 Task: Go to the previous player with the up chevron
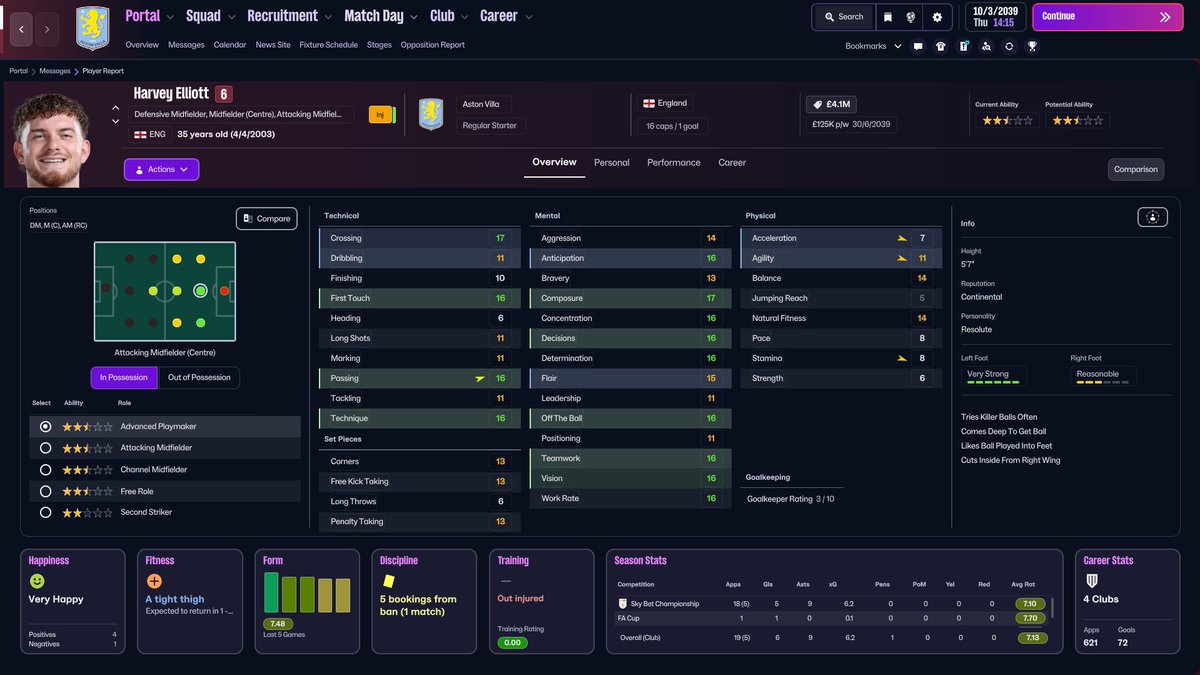click(x=116, y=108)
